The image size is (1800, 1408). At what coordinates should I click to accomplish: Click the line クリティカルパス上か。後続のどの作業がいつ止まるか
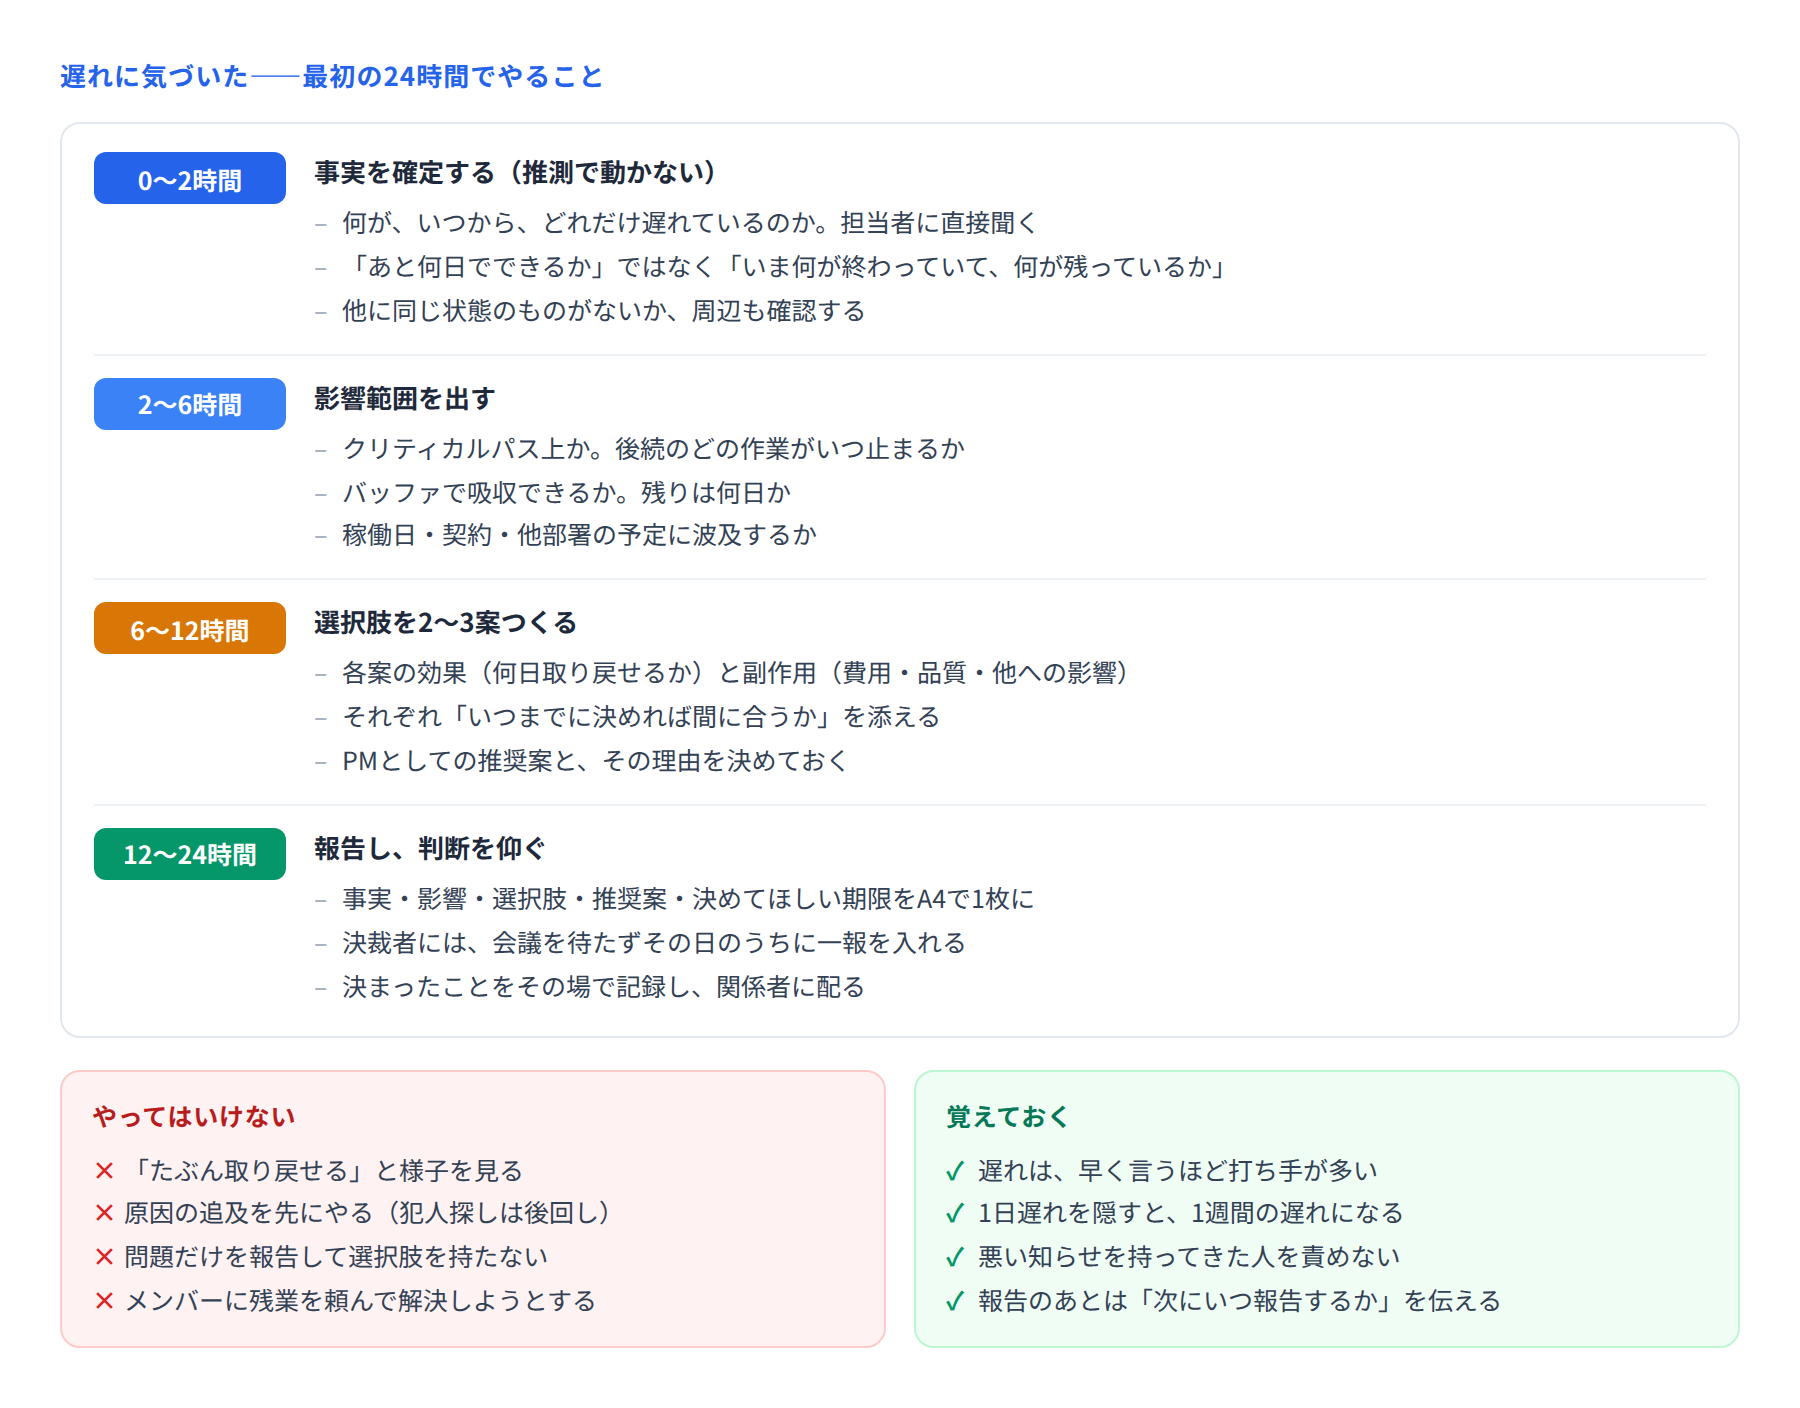(654, 449)
